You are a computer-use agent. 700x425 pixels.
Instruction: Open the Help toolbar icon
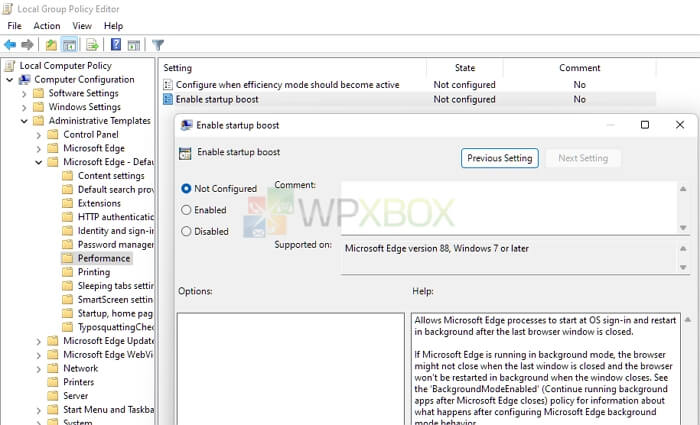click(x=116, y=45)
